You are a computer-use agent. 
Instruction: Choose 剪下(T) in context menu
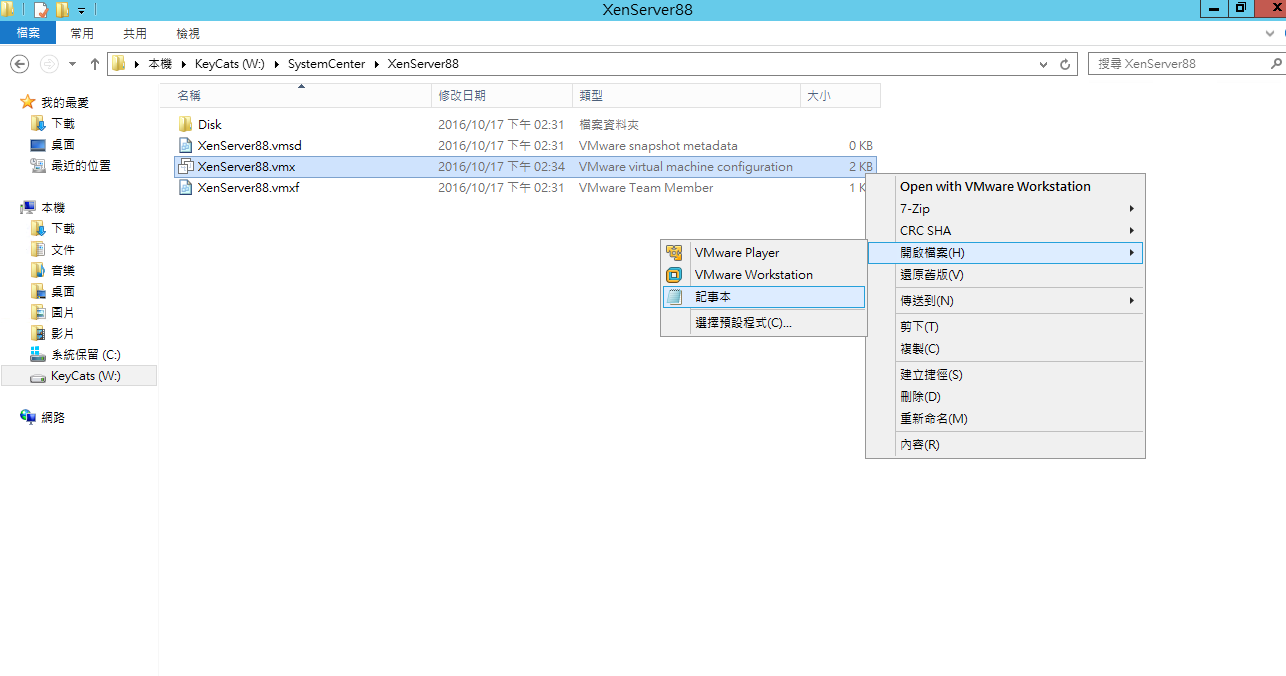(x=1005, y=326)
